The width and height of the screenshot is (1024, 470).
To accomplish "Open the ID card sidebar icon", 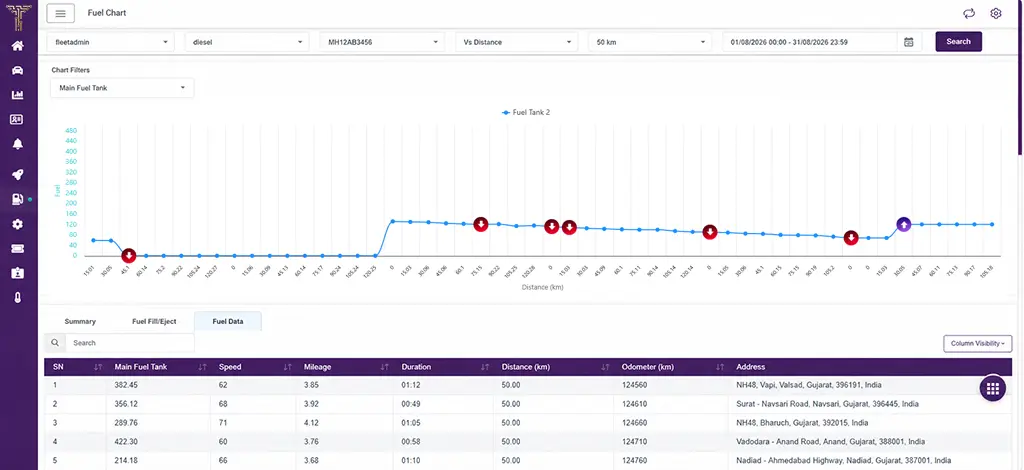I will pyautogui.click(x=18, y=119).
